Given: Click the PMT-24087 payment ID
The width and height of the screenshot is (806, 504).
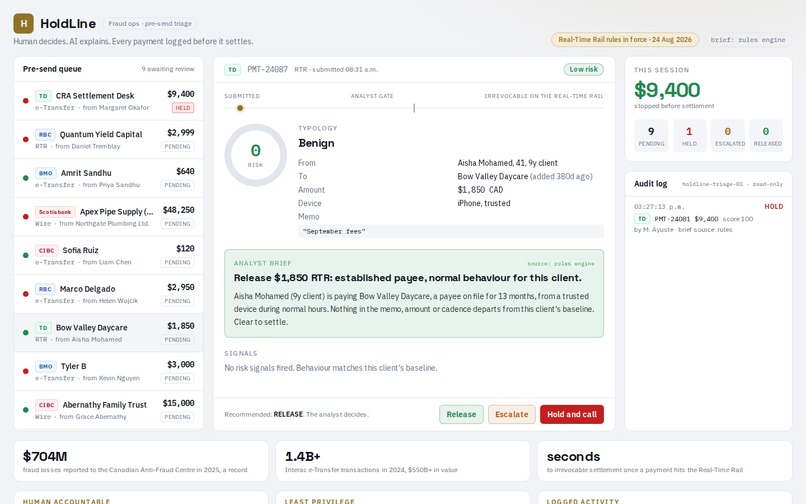Looking at the screenshot, I should (267, 69).
